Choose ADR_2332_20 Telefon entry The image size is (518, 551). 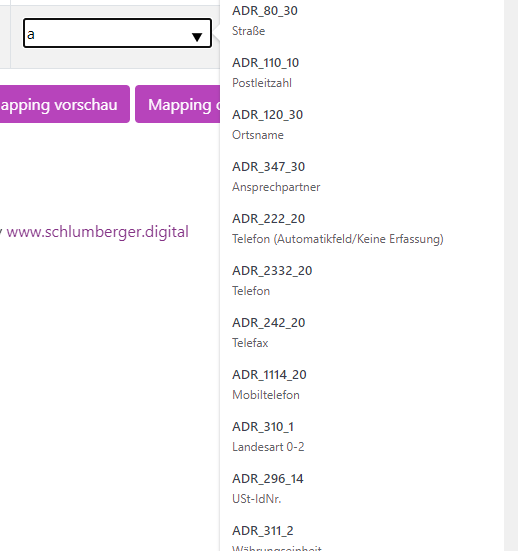(x=362, y=281)
